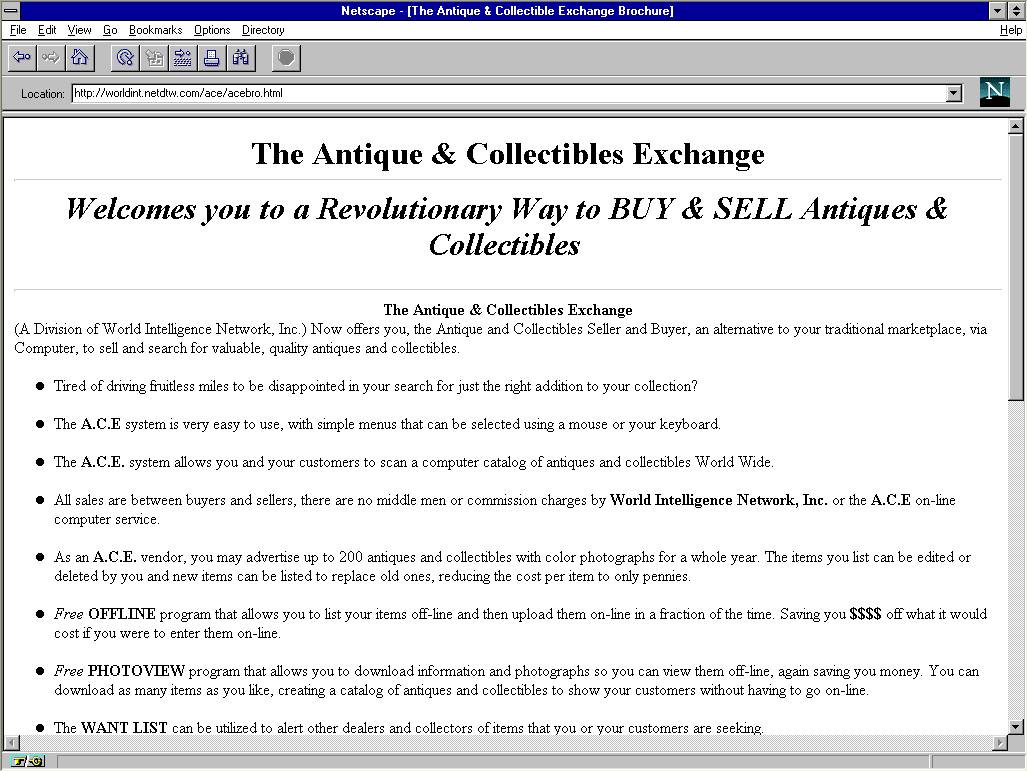Click the horizontal scrollbar right arrow
This screenshot has width=1027, height=771.
coord(999,742)
